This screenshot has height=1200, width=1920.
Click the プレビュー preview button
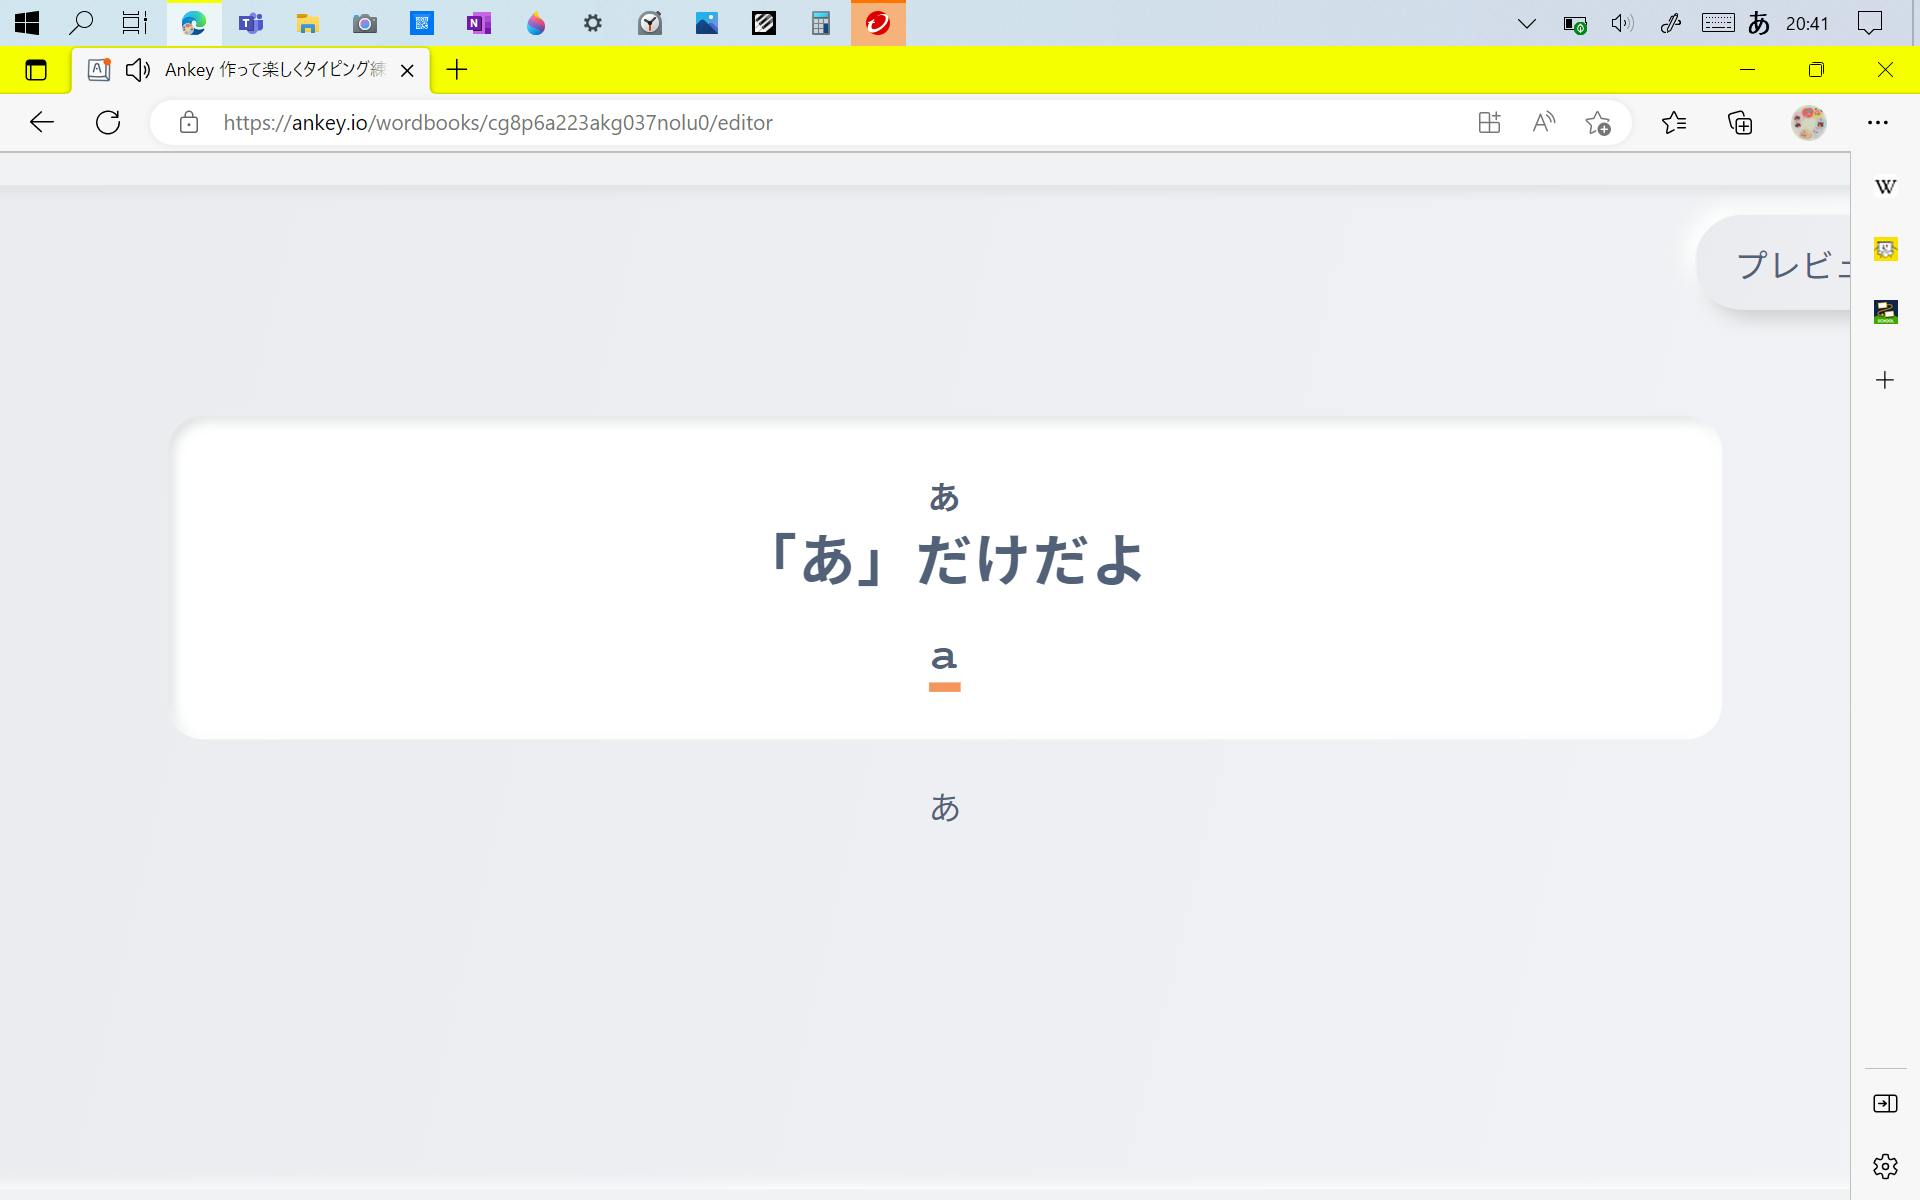pyautogui.click(x=1790, y=264)
